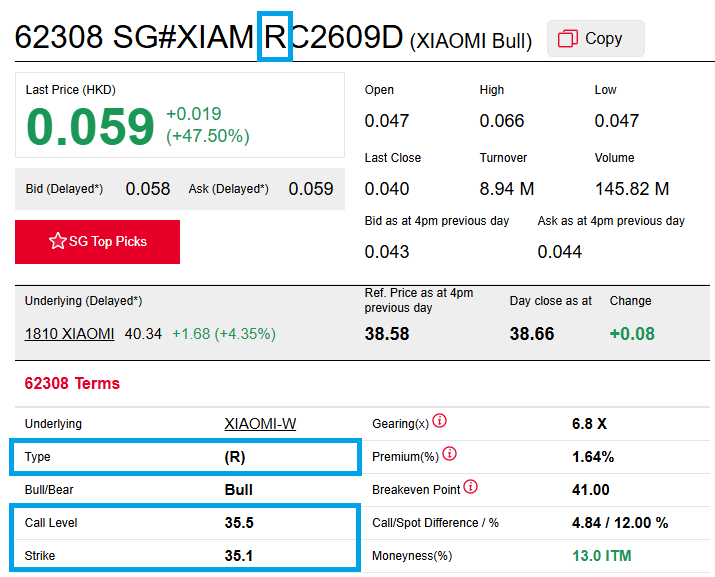Click the Premium(%) info icon

449,455
